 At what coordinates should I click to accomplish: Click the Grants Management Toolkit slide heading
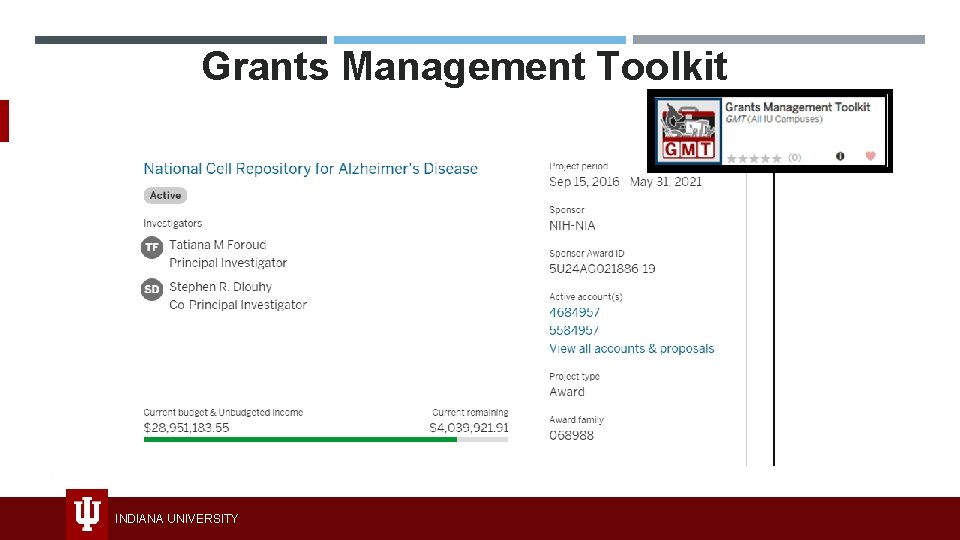(x=465, y=66)
